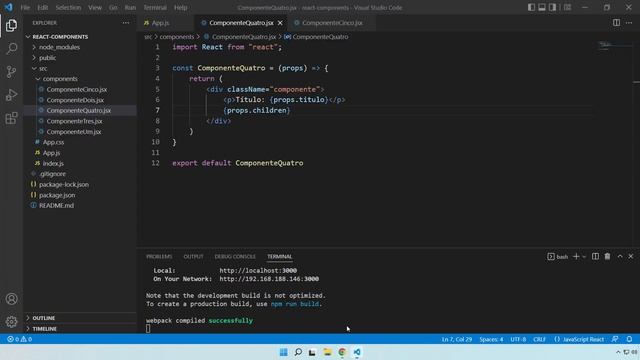Click the feedback icon in status bar

615,339
